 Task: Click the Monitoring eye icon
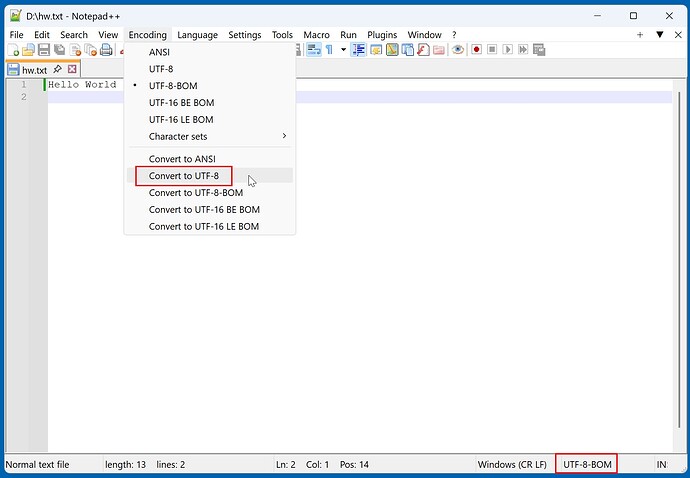[x=457, y=50]
